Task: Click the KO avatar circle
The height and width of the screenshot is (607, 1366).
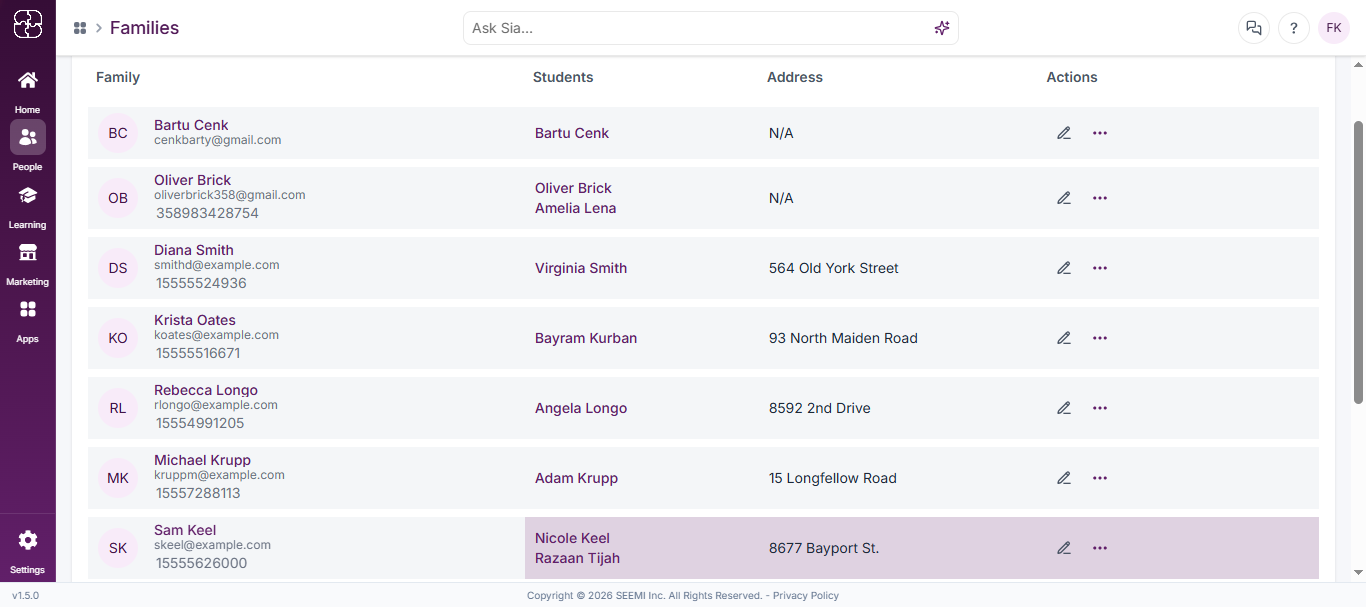Action: point(118,338)
